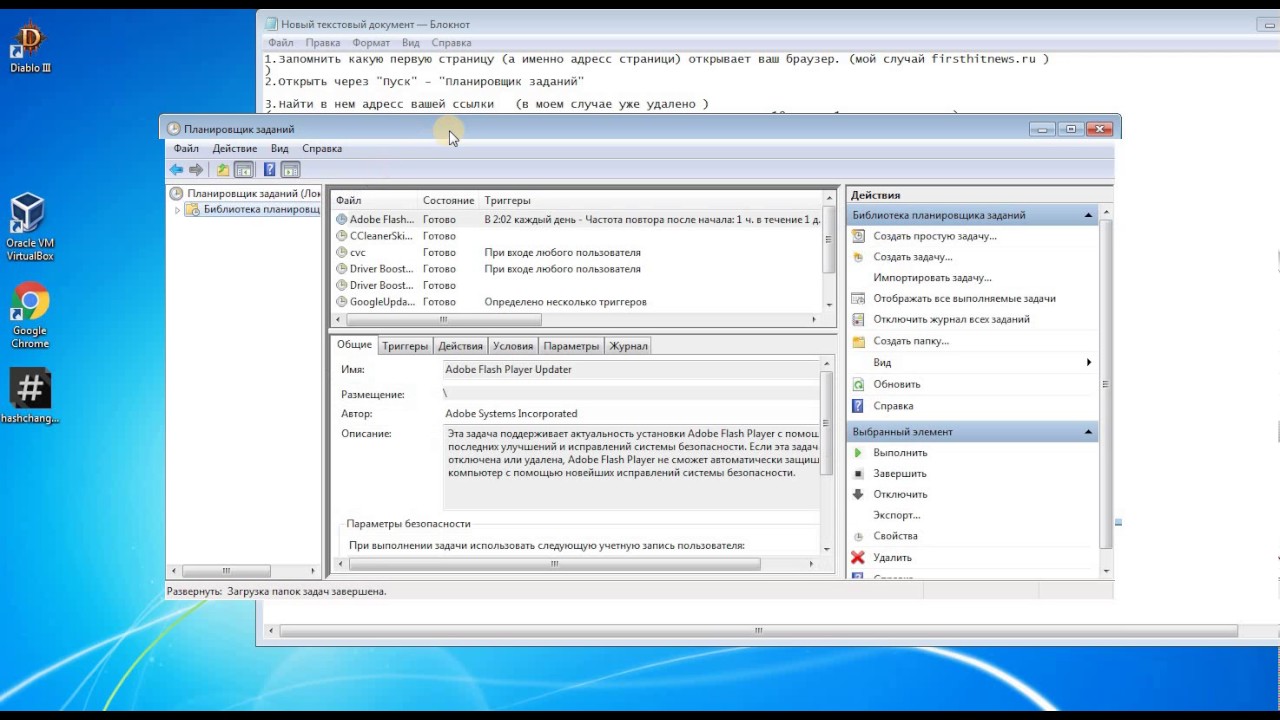Collapse the Выбранный элемент actions section
This screenshot has height=720, width=1280.
coord(1088,432)
